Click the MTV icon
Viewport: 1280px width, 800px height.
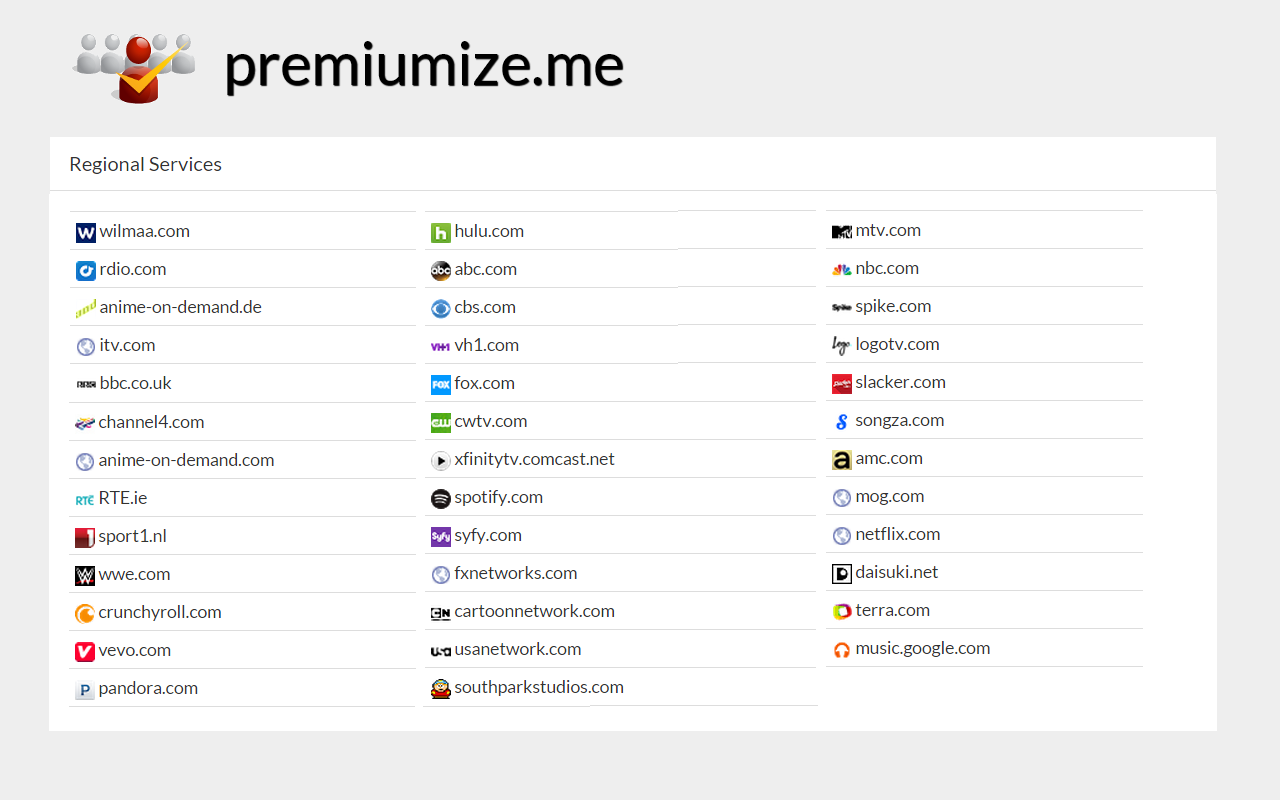841,231
